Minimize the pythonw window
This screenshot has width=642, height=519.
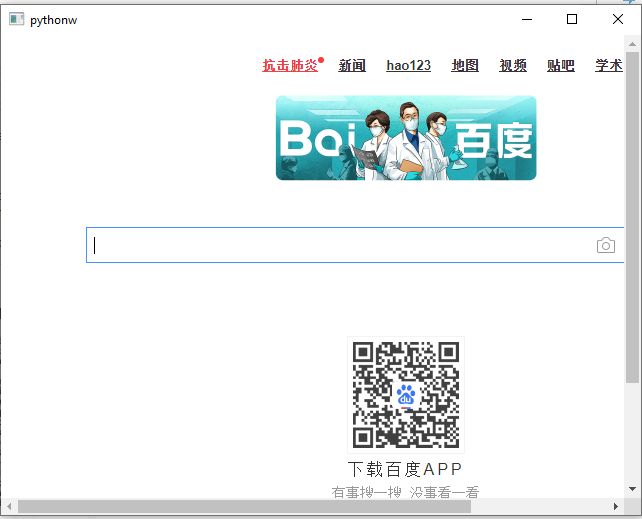527,19
